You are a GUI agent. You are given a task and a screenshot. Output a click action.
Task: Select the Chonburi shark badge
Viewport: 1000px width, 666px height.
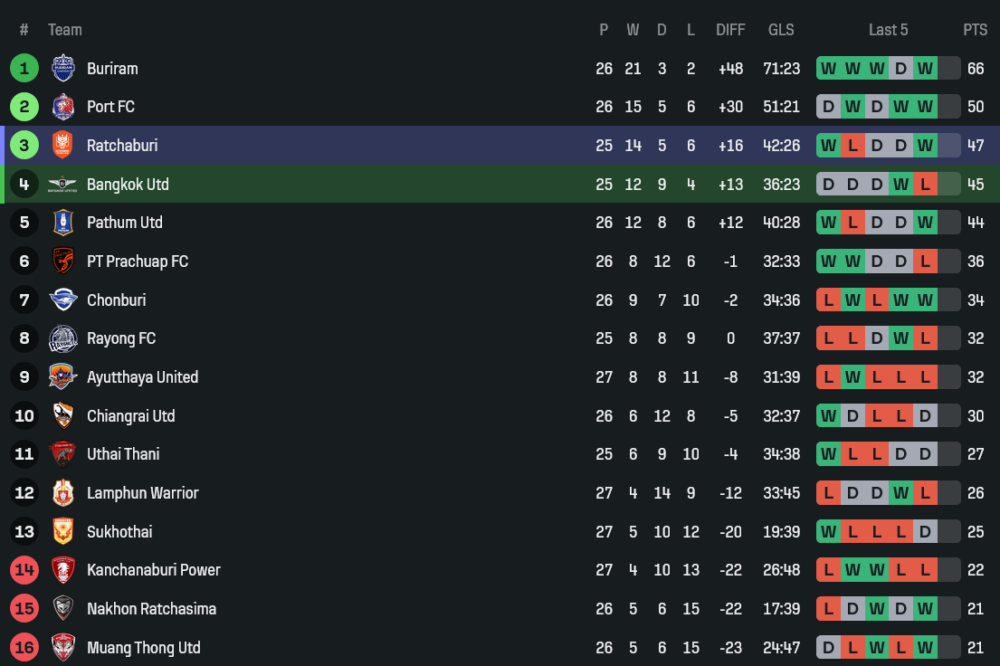pyautogui.click(x=63, y=300)
